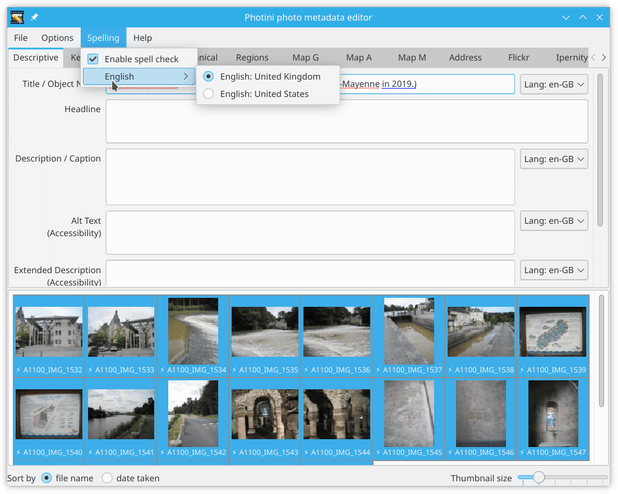
Task: Select thumbnail A1100_IMG_1538
Action: 481,336
